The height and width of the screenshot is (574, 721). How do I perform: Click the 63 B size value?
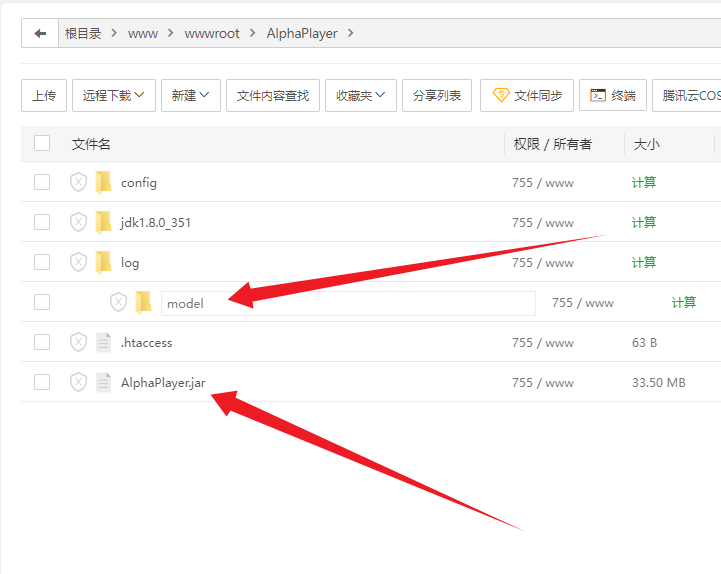644,343
